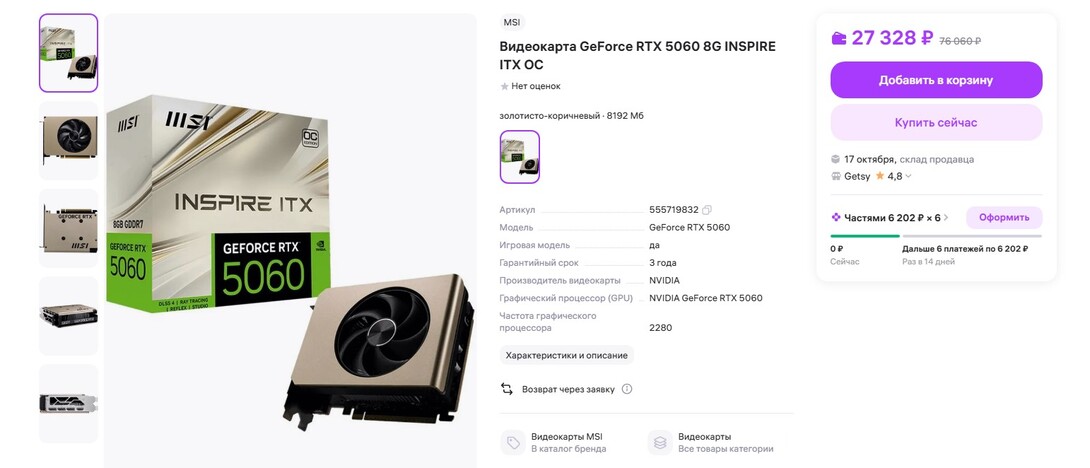
Task: Click the return info circle icon
Action: [x=627, y=389]
